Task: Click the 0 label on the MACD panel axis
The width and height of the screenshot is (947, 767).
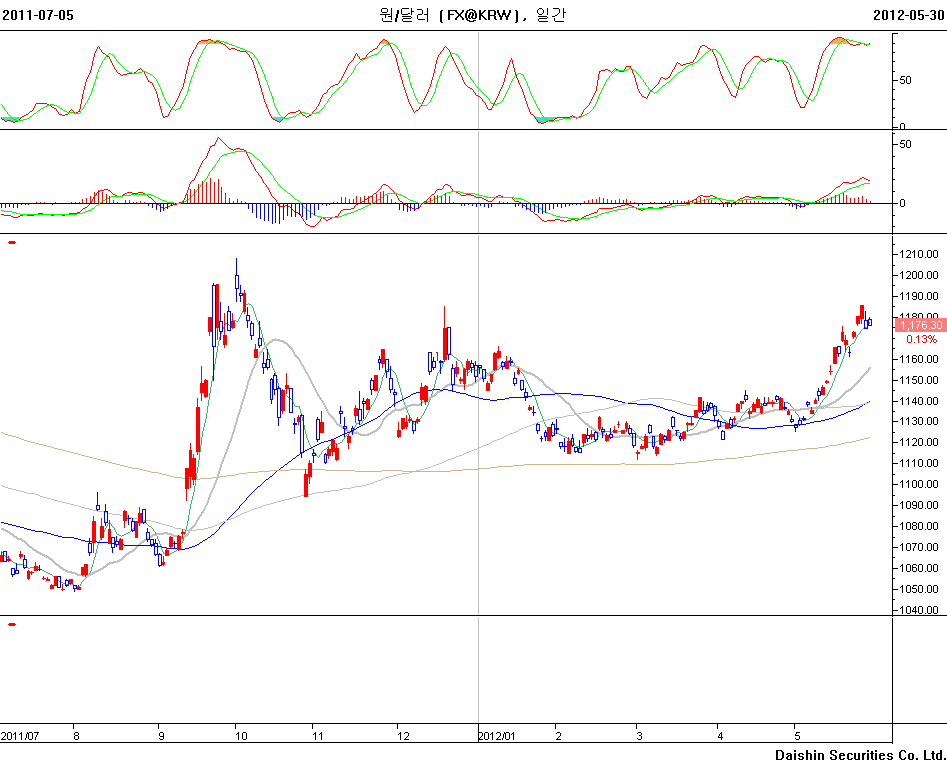Action: click(x=901, y=203)
